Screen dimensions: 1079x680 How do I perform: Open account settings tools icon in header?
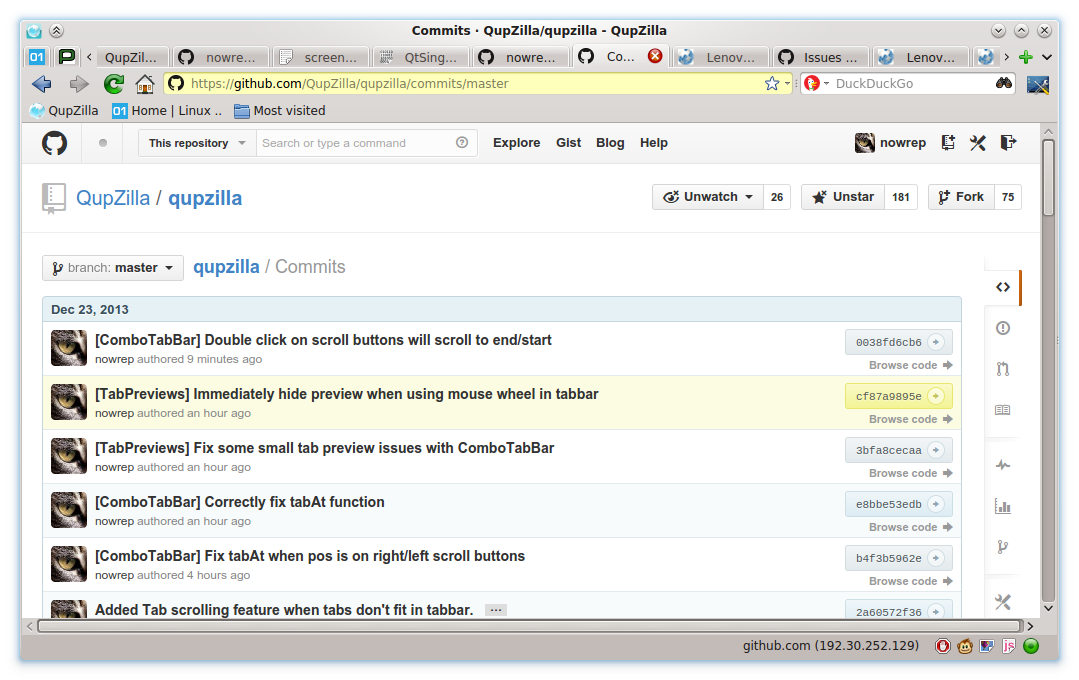[978, 142]
